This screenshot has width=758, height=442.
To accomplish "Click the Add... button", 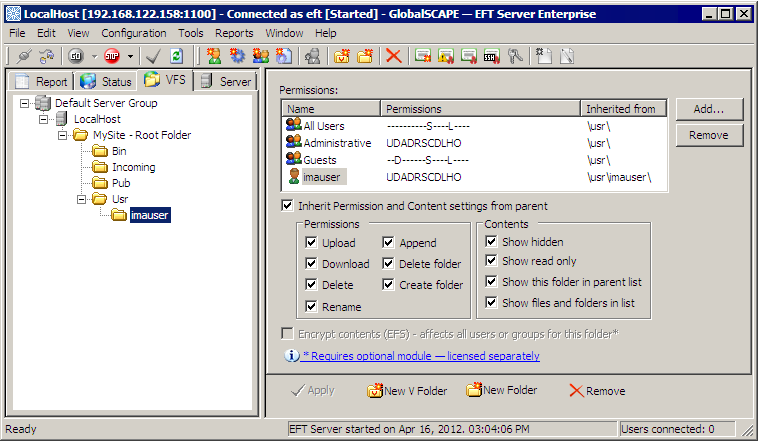I will pyautogui.click(x=709, y=109).
